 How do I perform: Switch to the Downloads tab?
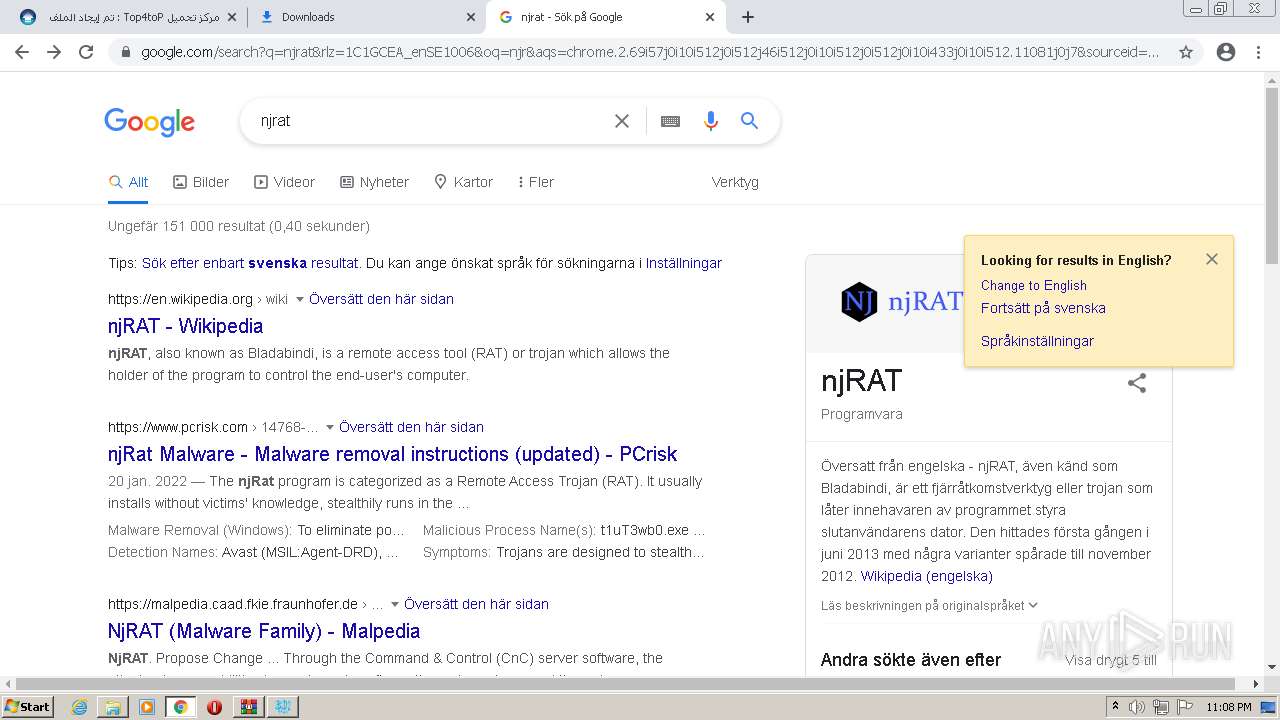click(366, 17)
